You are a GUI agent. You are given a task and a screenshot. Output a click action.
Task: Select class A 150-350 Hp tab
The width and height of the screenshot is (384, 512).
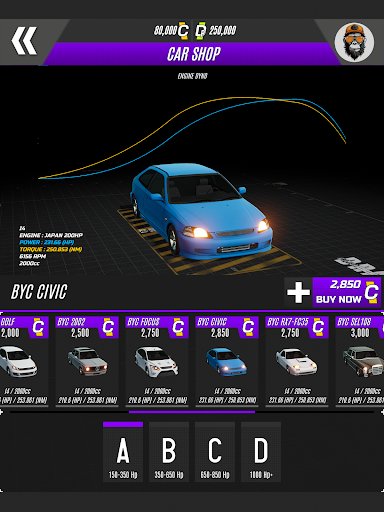click(123, 452)
